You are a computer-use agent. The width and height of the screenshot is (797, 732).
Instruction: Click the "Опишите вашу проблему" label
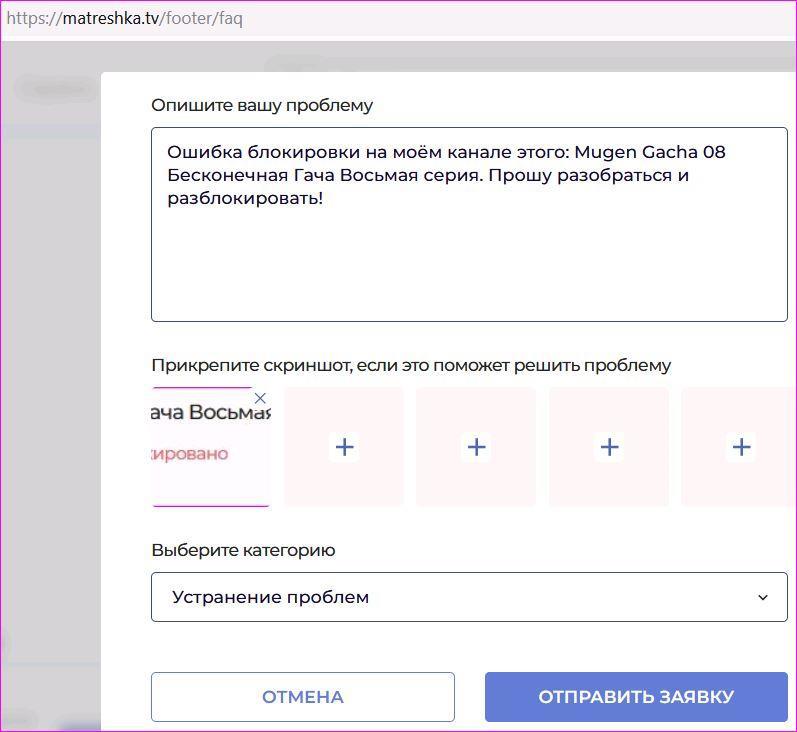[x=262, y=105]
